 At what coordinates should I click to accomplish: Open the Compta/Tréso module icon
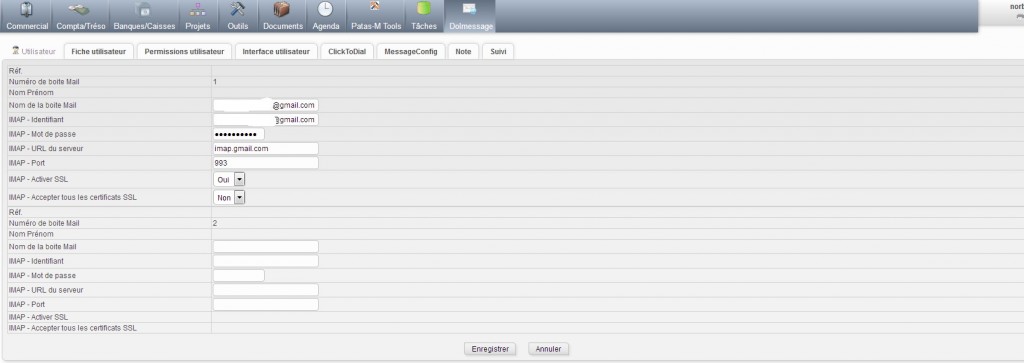[80, 10]
